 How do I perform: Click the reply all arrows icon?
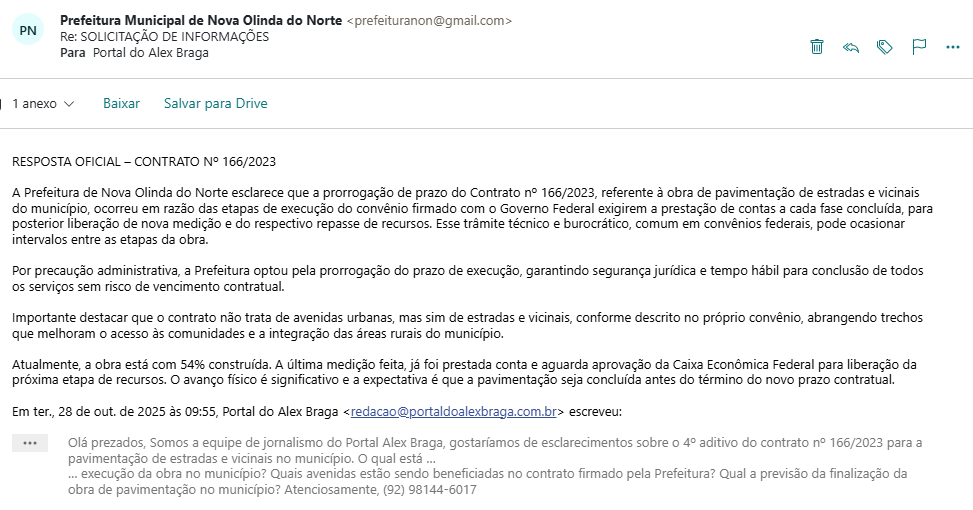coord(851,47)
